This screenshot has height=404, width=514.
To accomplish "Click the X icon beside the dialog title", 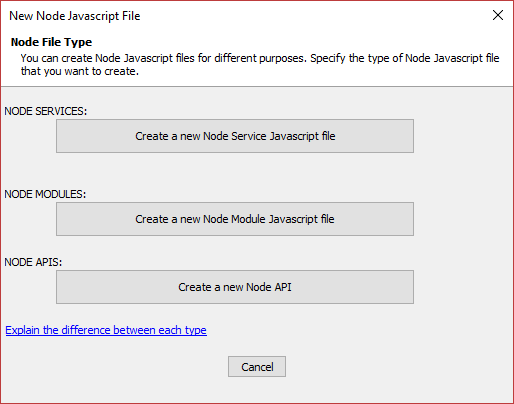I will pos(498,15).
